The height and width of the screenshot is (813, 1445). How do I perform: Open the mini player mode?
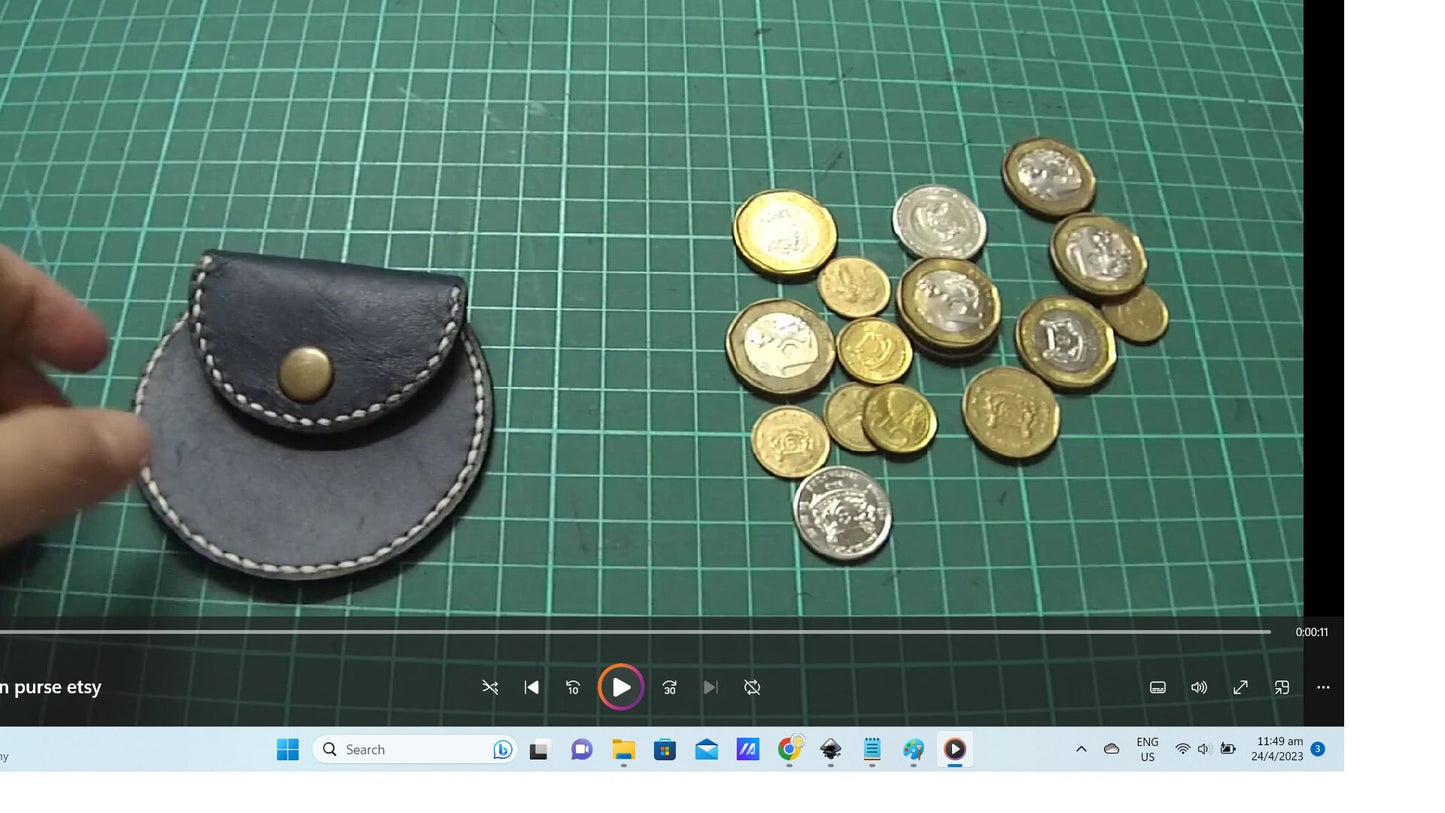pos(1282,687)
